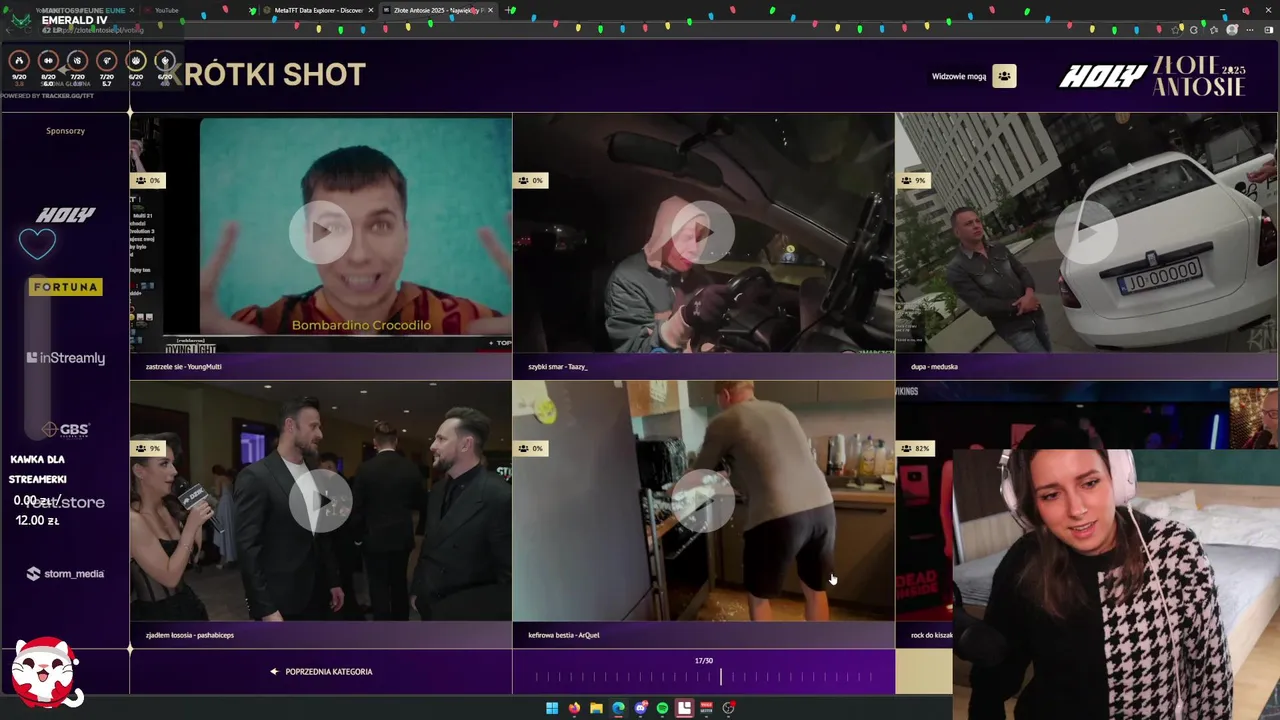Close the MetaTFT Data Explorer tab

371,10
